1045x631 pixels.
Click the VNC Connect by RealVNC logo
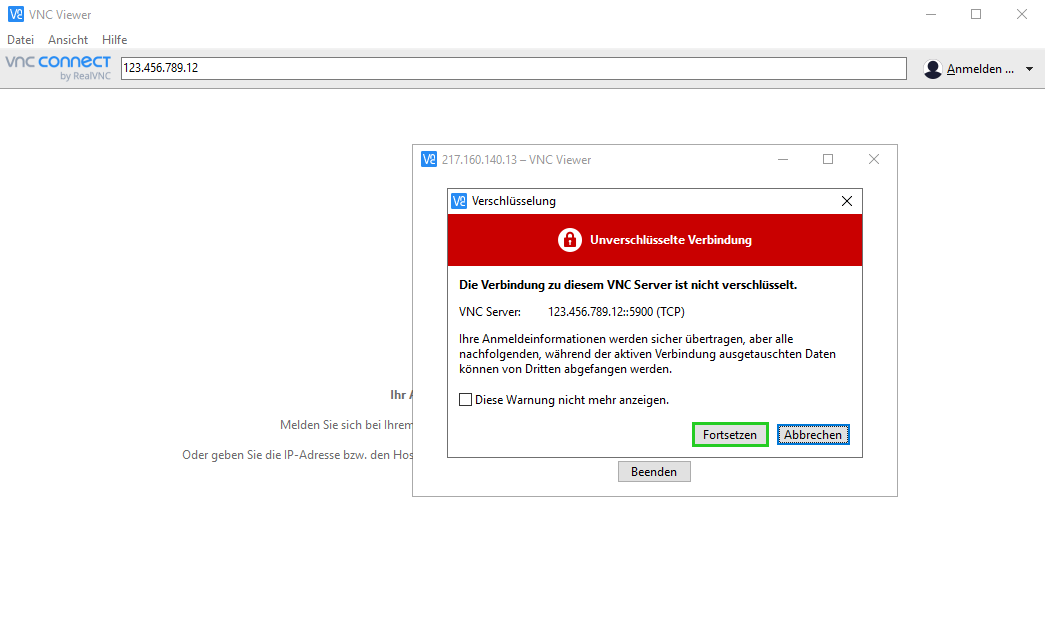pos(58,68)
